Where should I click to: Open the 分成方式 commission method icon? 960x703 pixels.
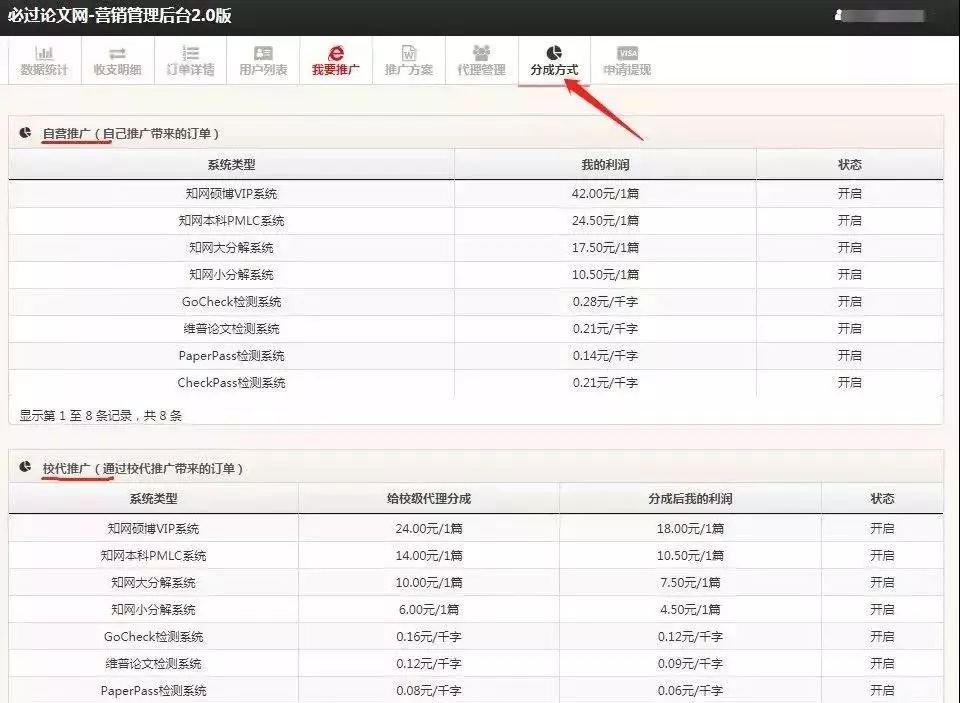coord(554,62)
